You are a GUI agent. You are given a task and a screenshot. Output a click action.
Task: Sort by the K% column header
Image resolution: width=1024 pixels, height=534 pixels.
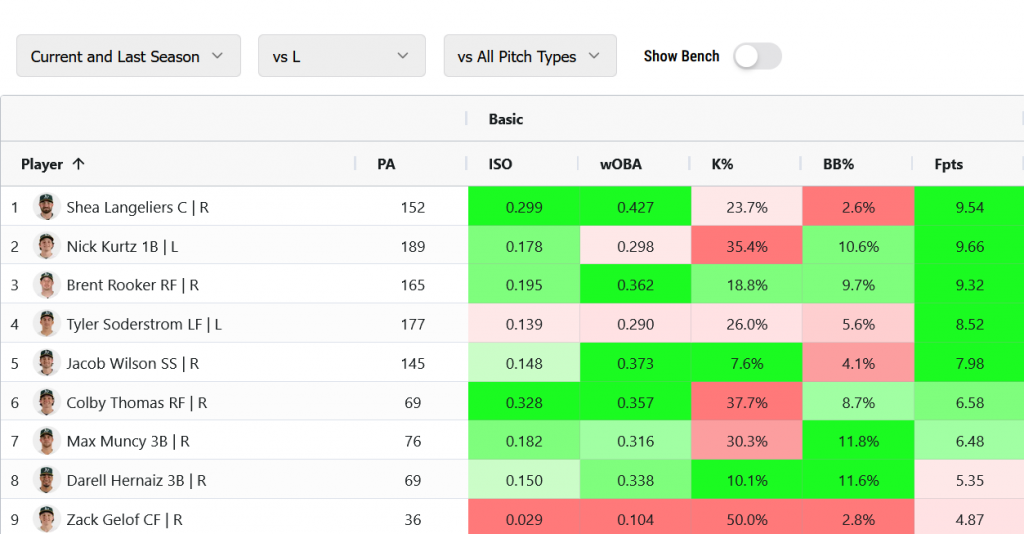coord(722,164)
